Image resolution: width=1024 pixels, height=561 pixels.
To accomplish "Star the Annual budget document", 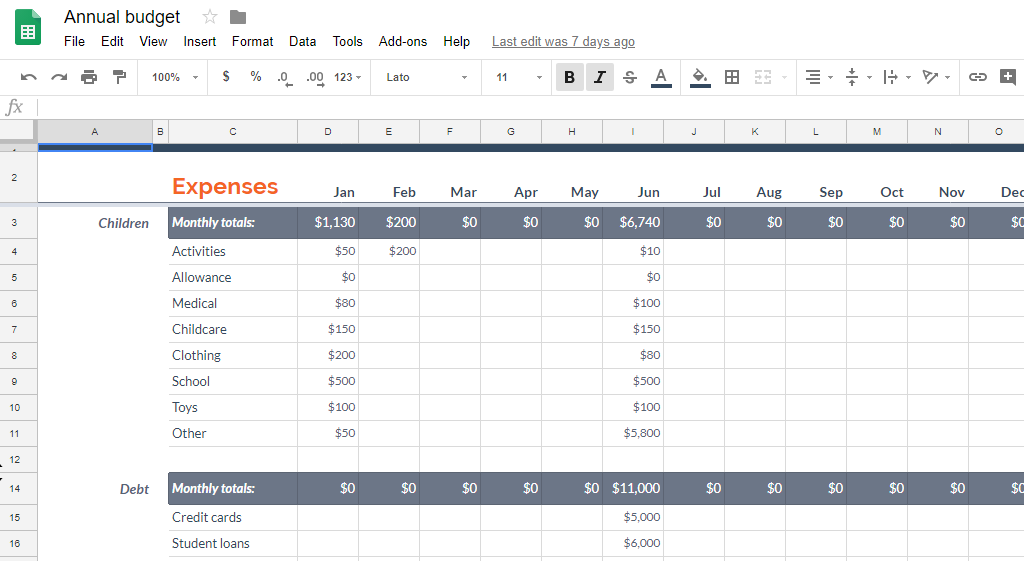I will [x=210, y=17].
